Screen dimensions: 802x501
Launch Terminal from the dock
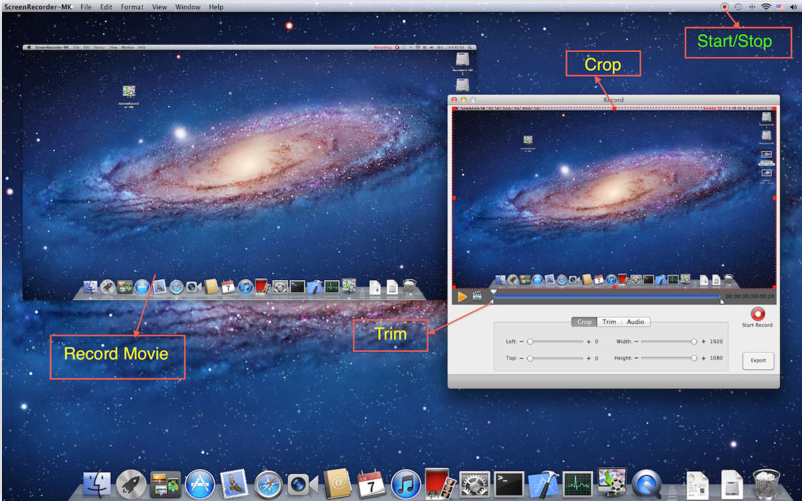pos(509,484)
